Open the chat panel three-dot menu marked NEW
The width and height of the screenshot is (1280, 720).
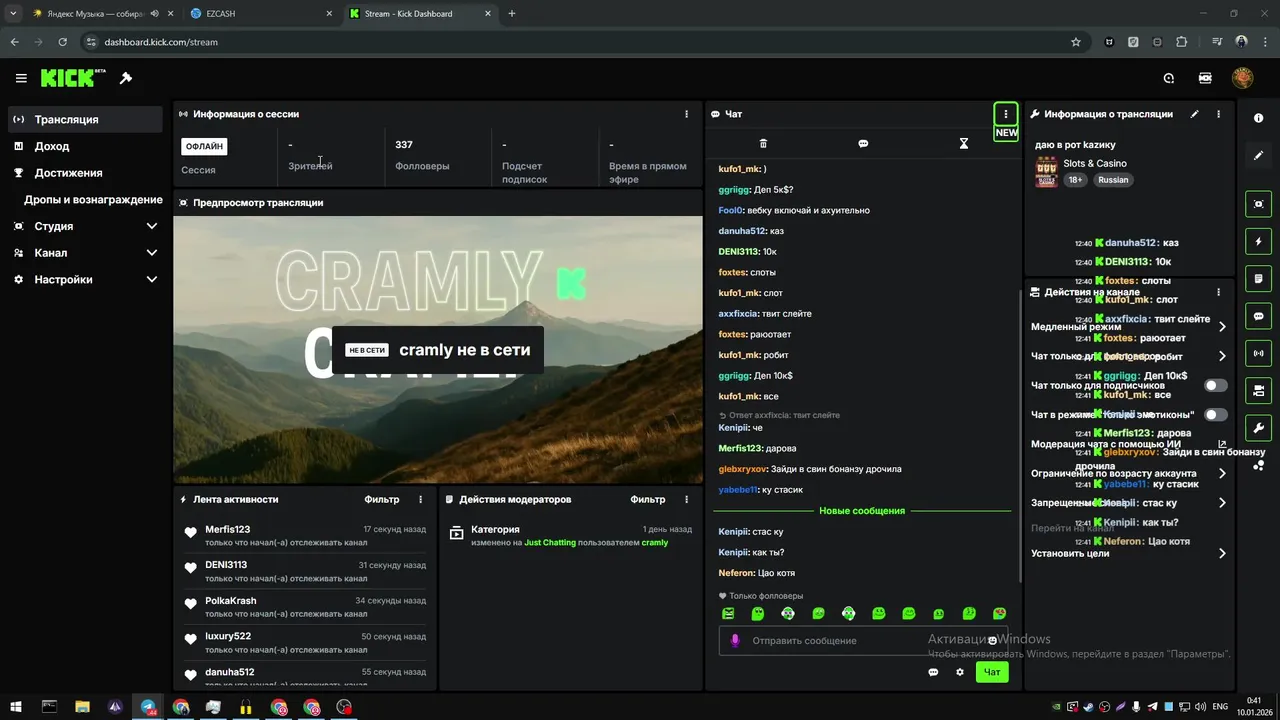click(x=1005, y=114)
